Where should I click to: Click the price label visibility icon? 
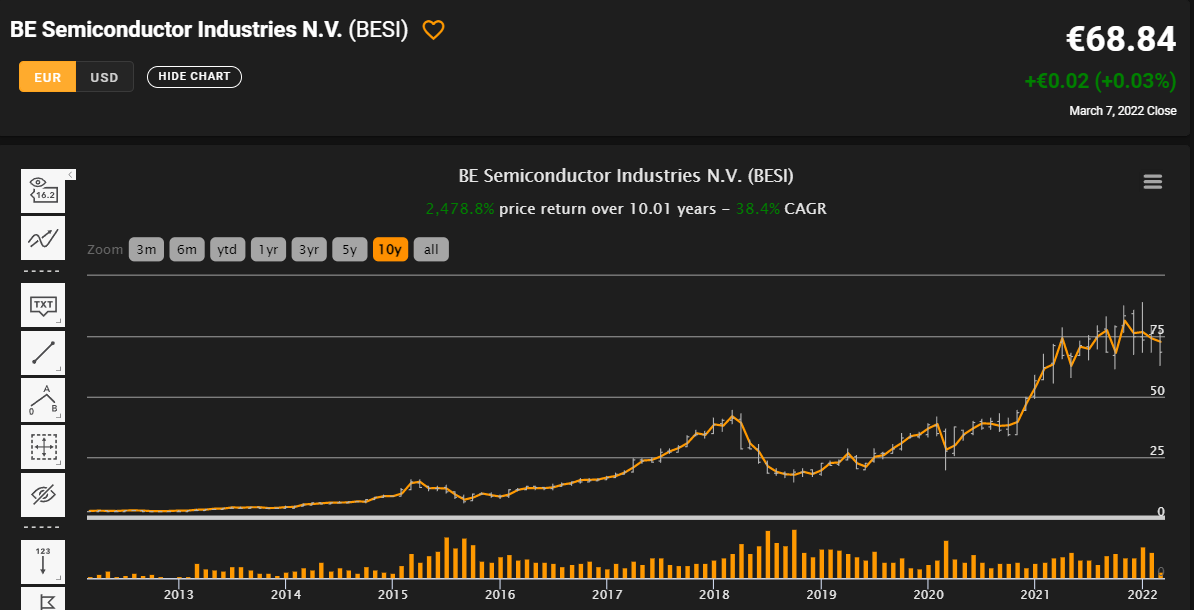(43, 192)
